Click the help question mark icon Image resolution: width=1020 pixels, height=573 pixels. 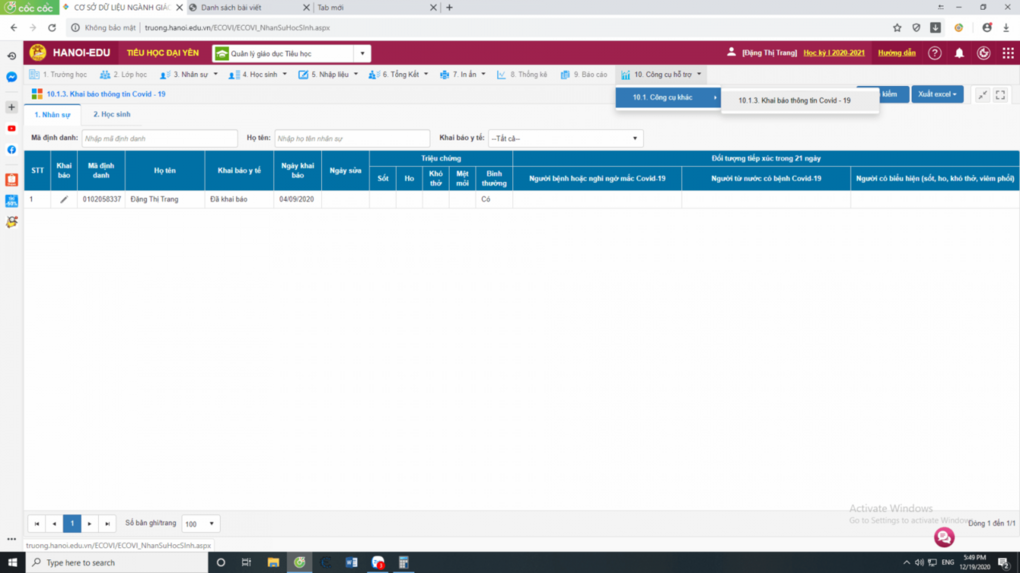pyautogui.click(x=935, y=53)
